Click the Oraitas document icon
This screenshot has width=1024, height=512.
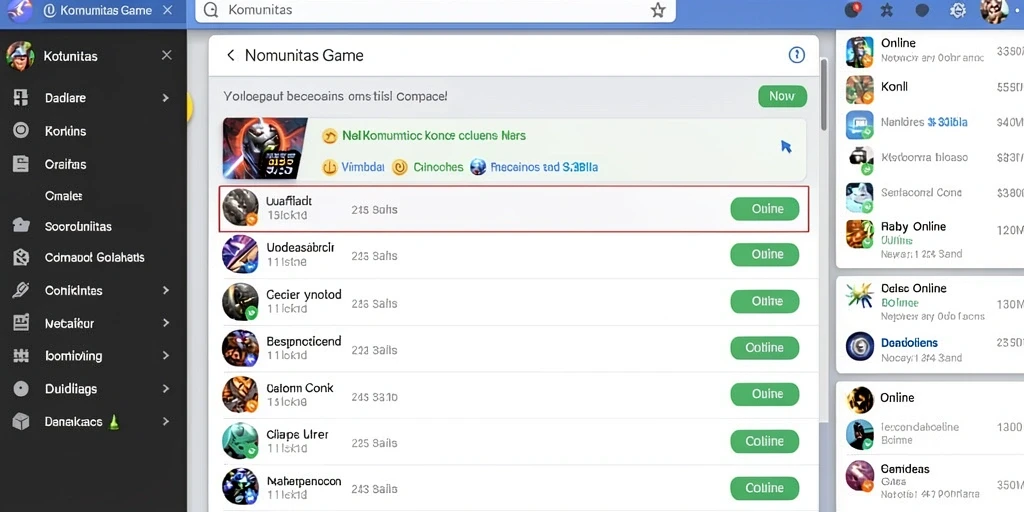coord(21,164)
